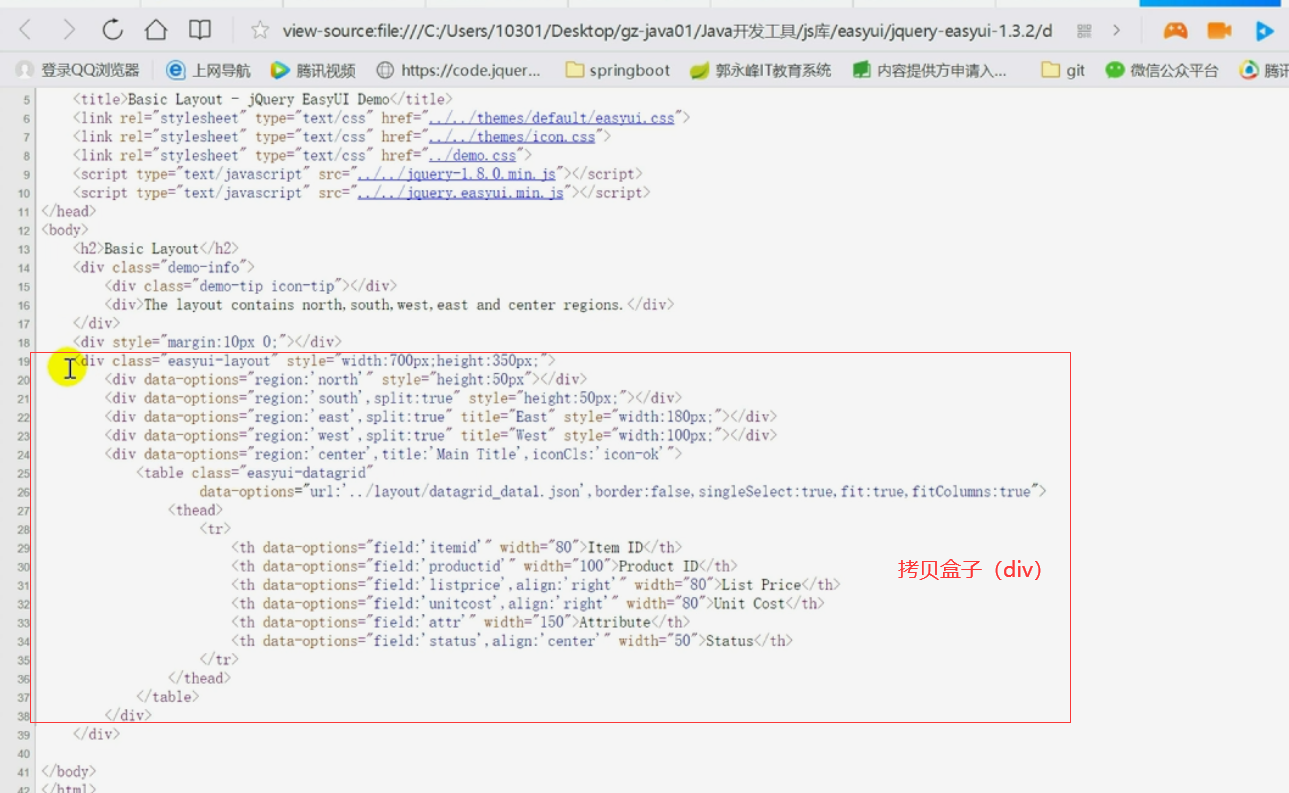Open 郭永峰IT教育系统 bookmark
This screenshot has width=1289, height=793.
(x=761, y=70)
